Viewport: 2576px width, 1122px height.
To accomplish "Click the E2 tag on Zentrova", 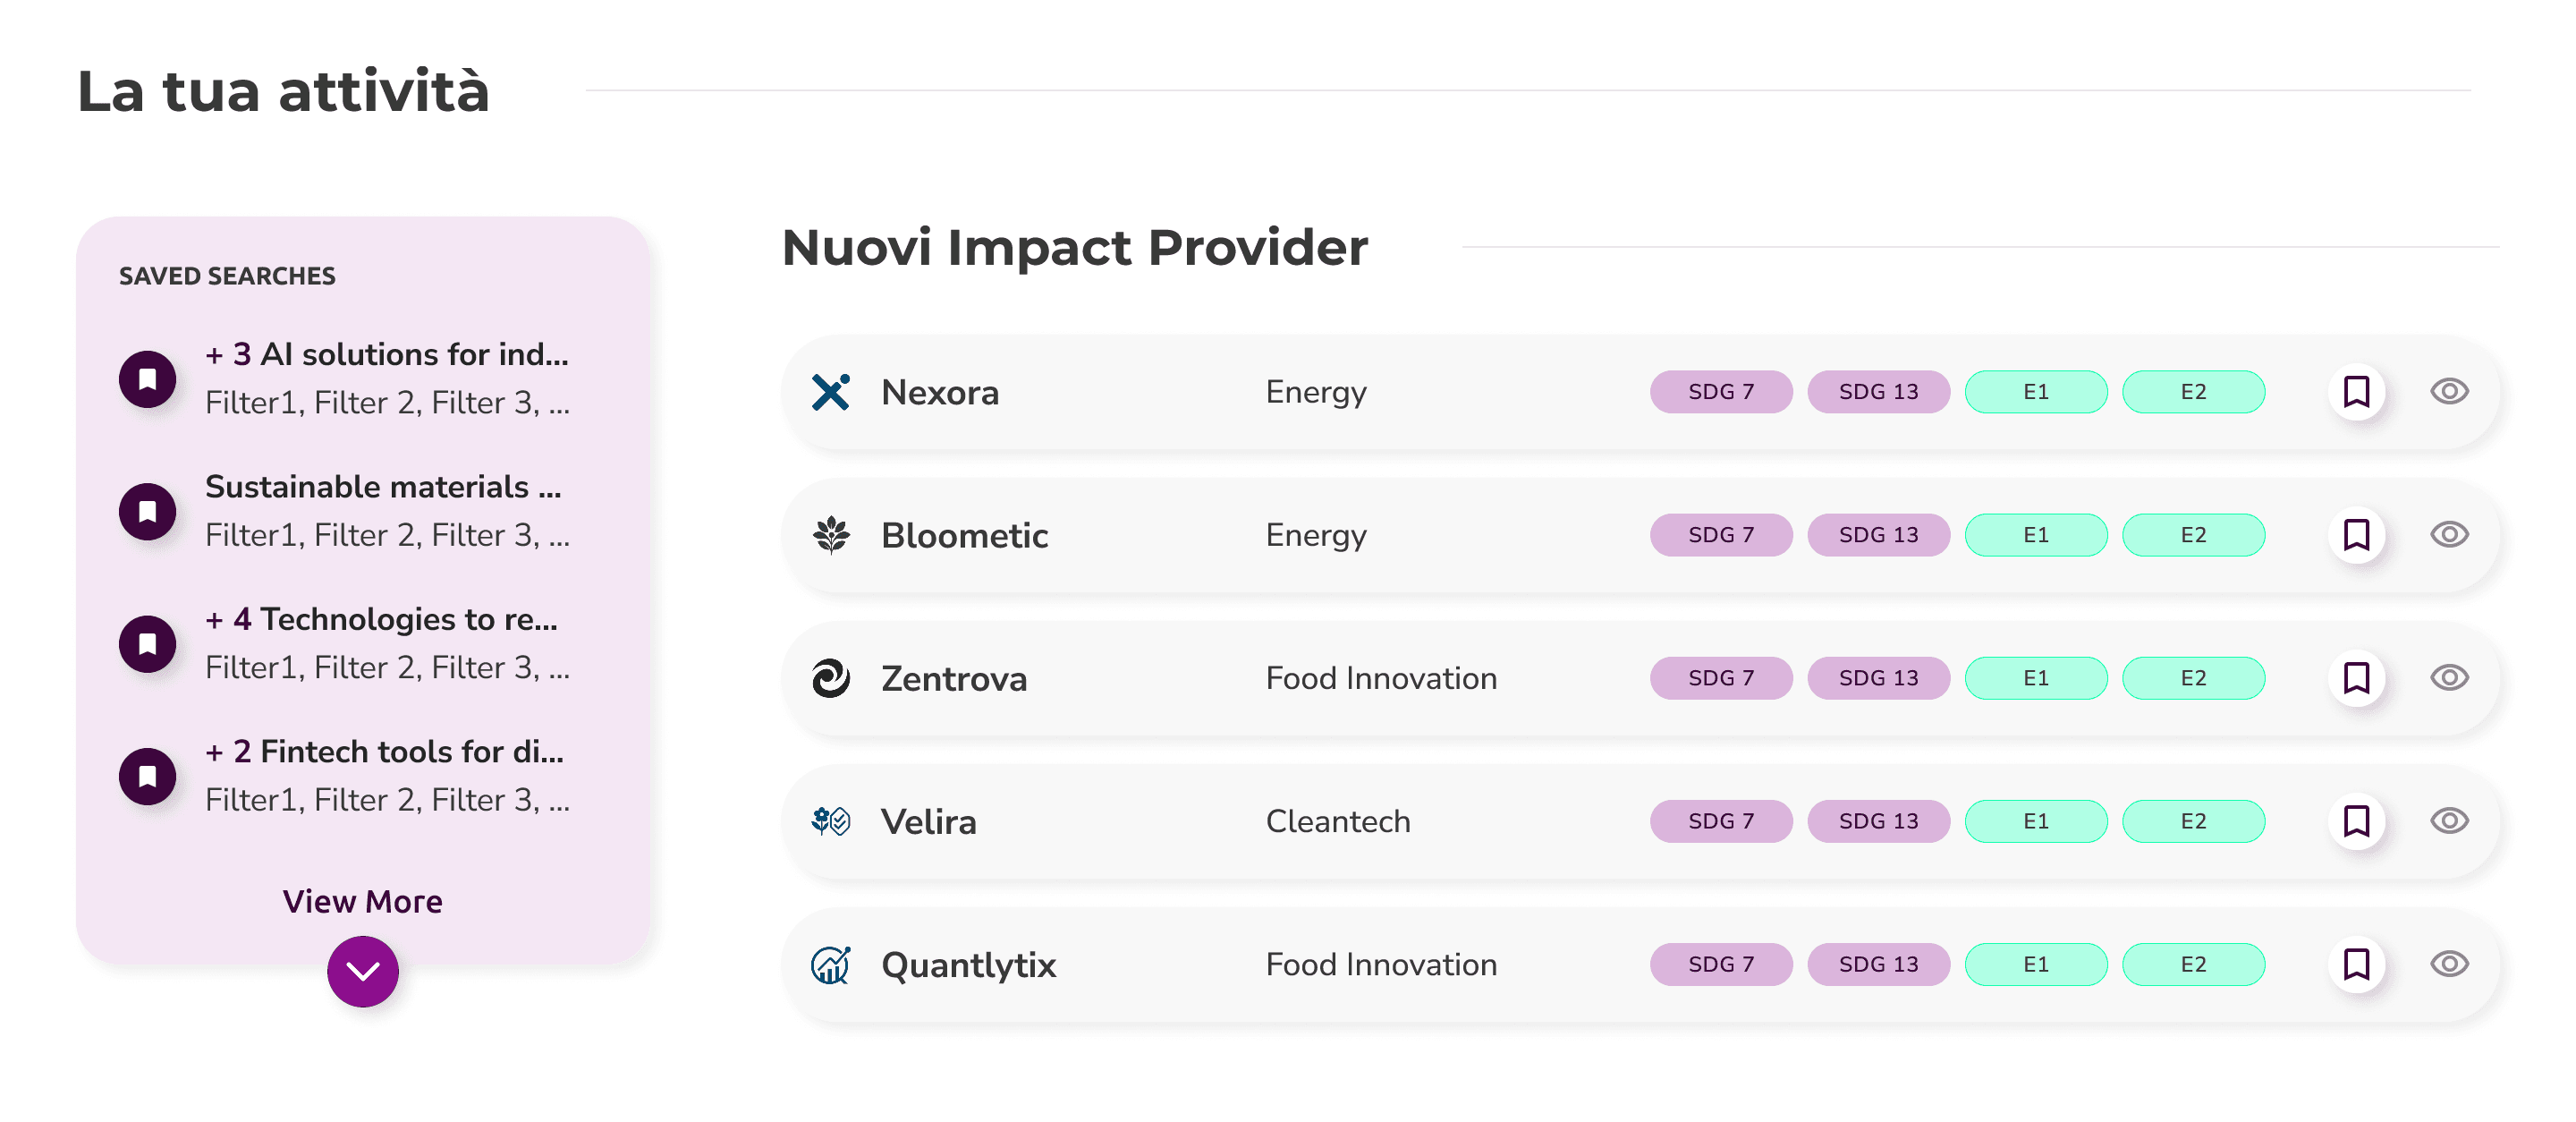I will tap(2193, 678).
